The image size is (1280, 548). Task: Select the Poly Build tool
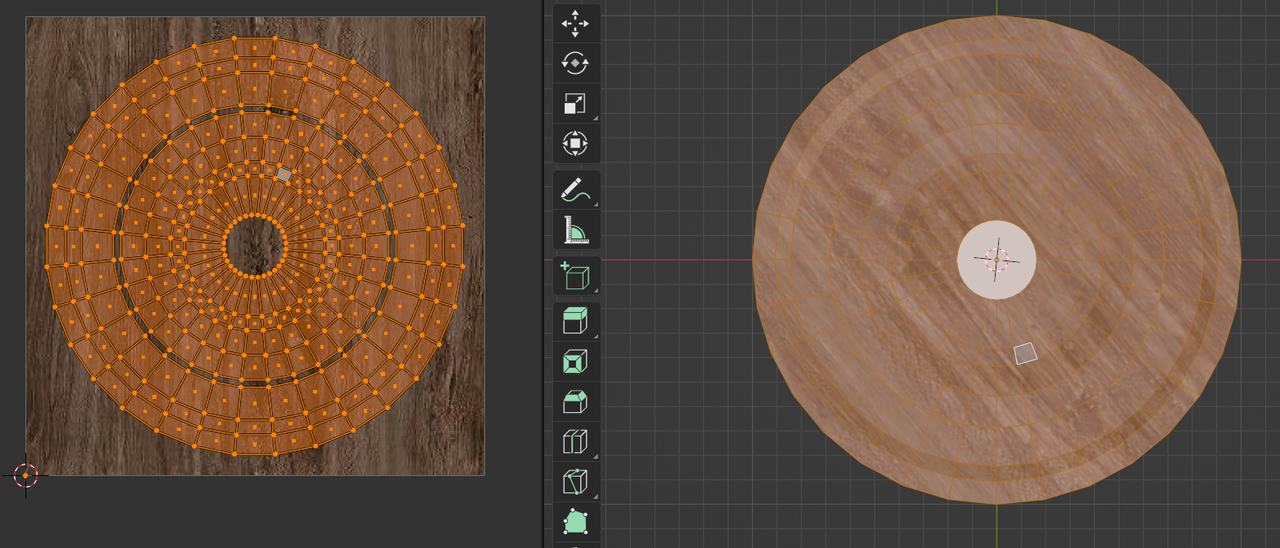(576, 521)
